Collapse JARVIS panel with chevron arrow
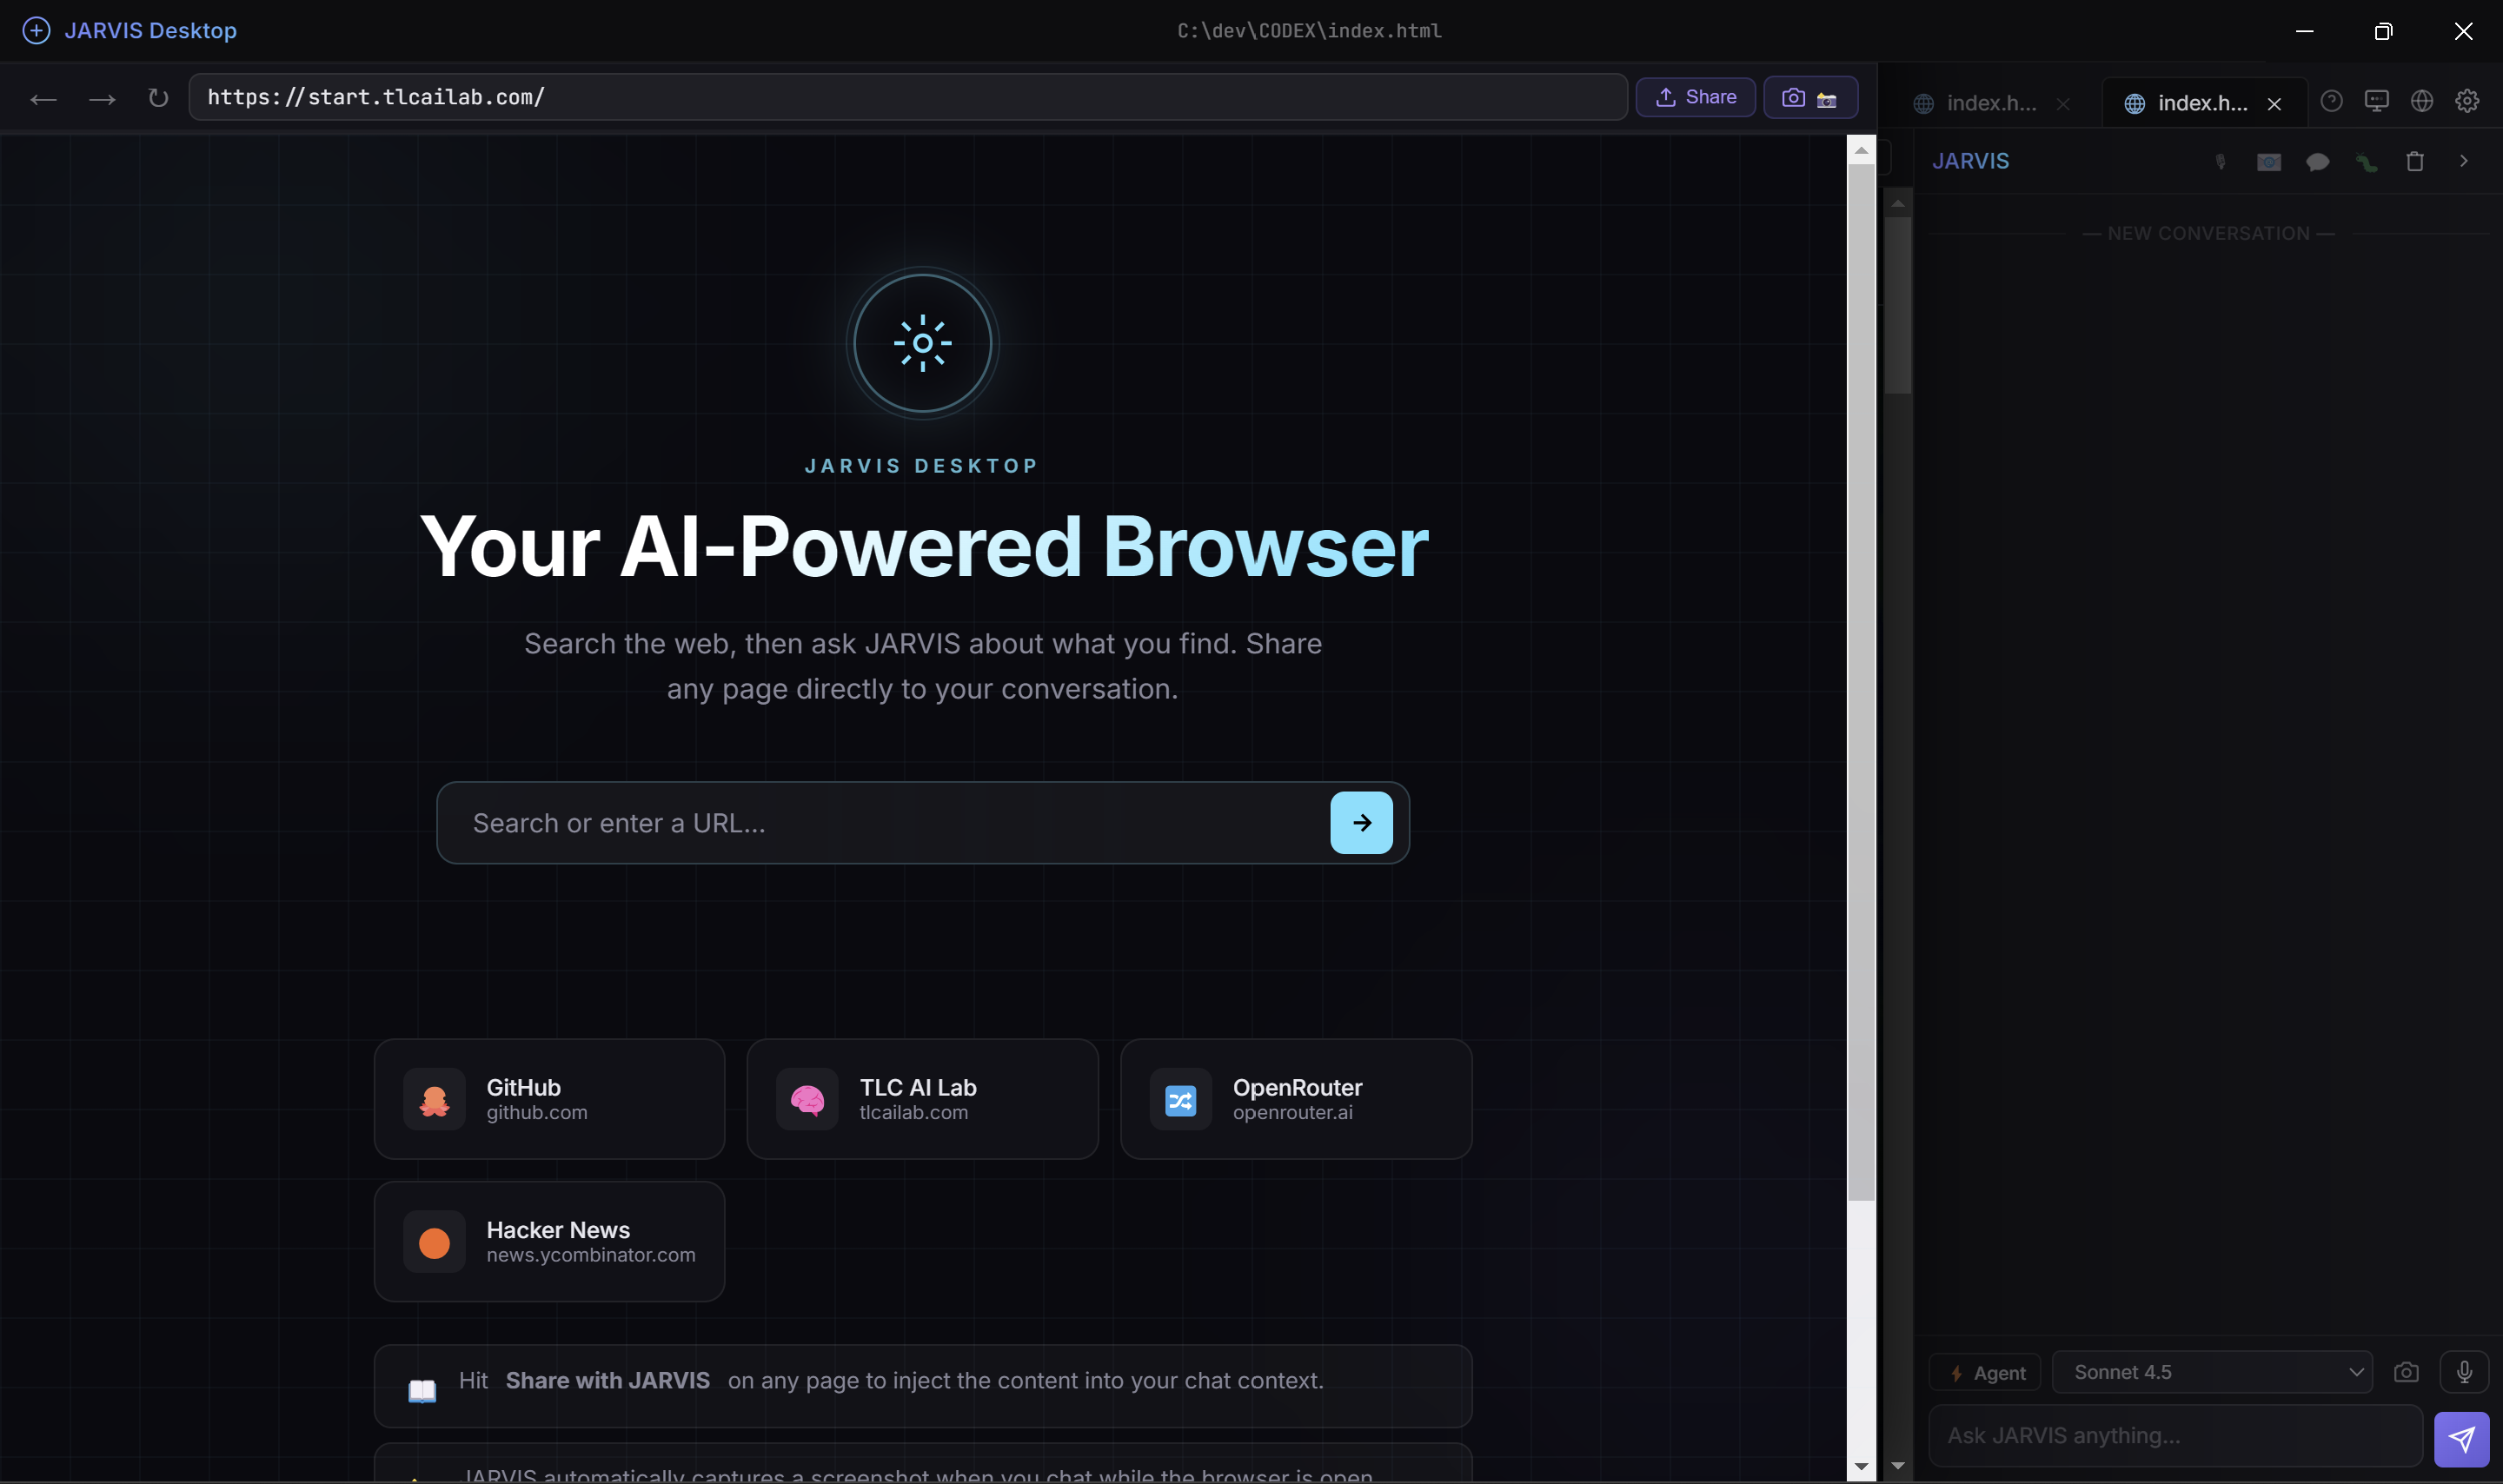Viewport: 2503px width, 1484px height. click(2463, 161)
